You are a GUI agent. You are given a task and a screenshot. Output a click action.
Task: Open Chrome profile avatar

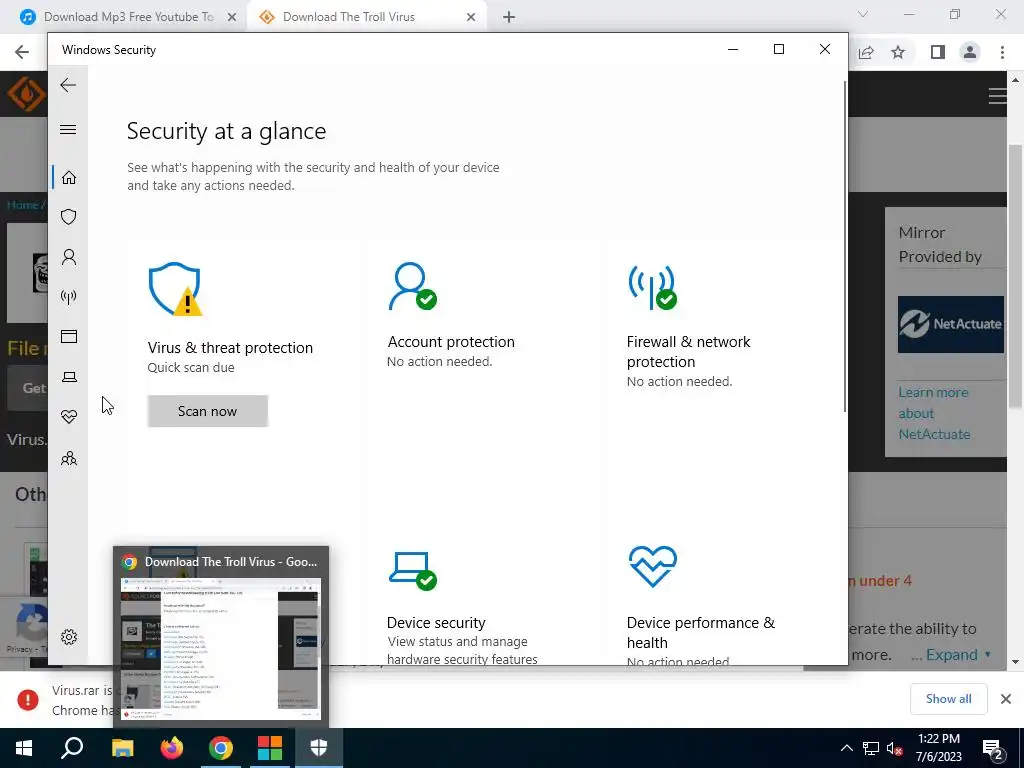[x=970, y=52]
